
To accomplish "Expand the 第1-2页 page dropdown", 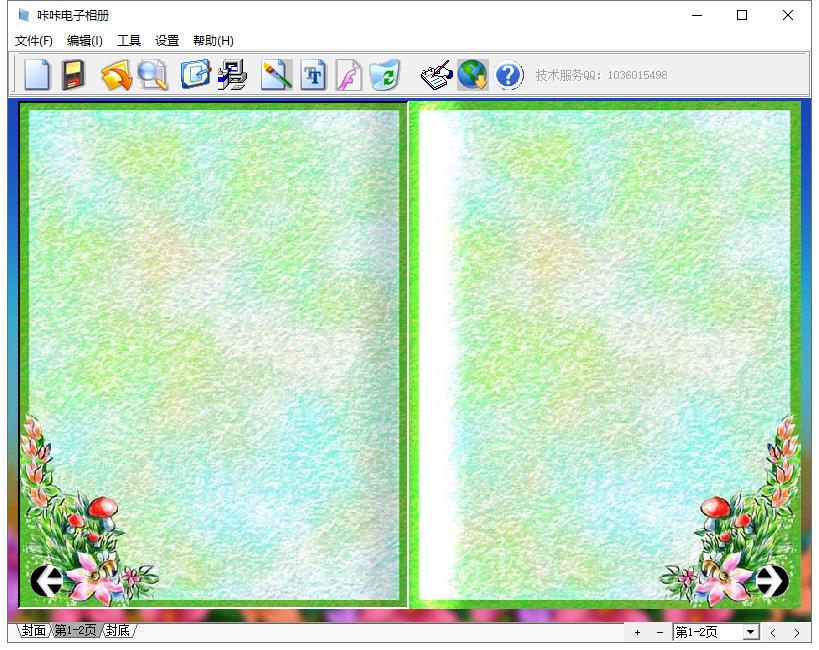I will tap(751, 632).
